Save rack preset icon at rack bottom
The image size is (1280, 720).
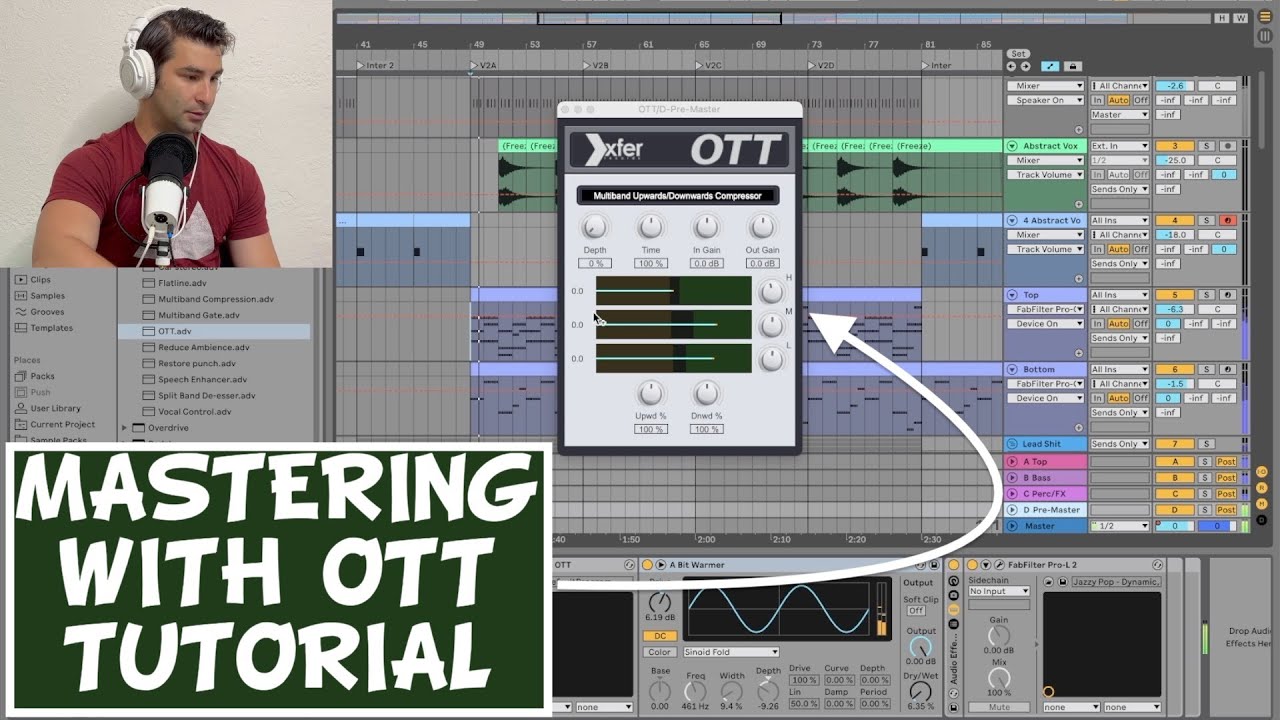(x=953, y=708)
